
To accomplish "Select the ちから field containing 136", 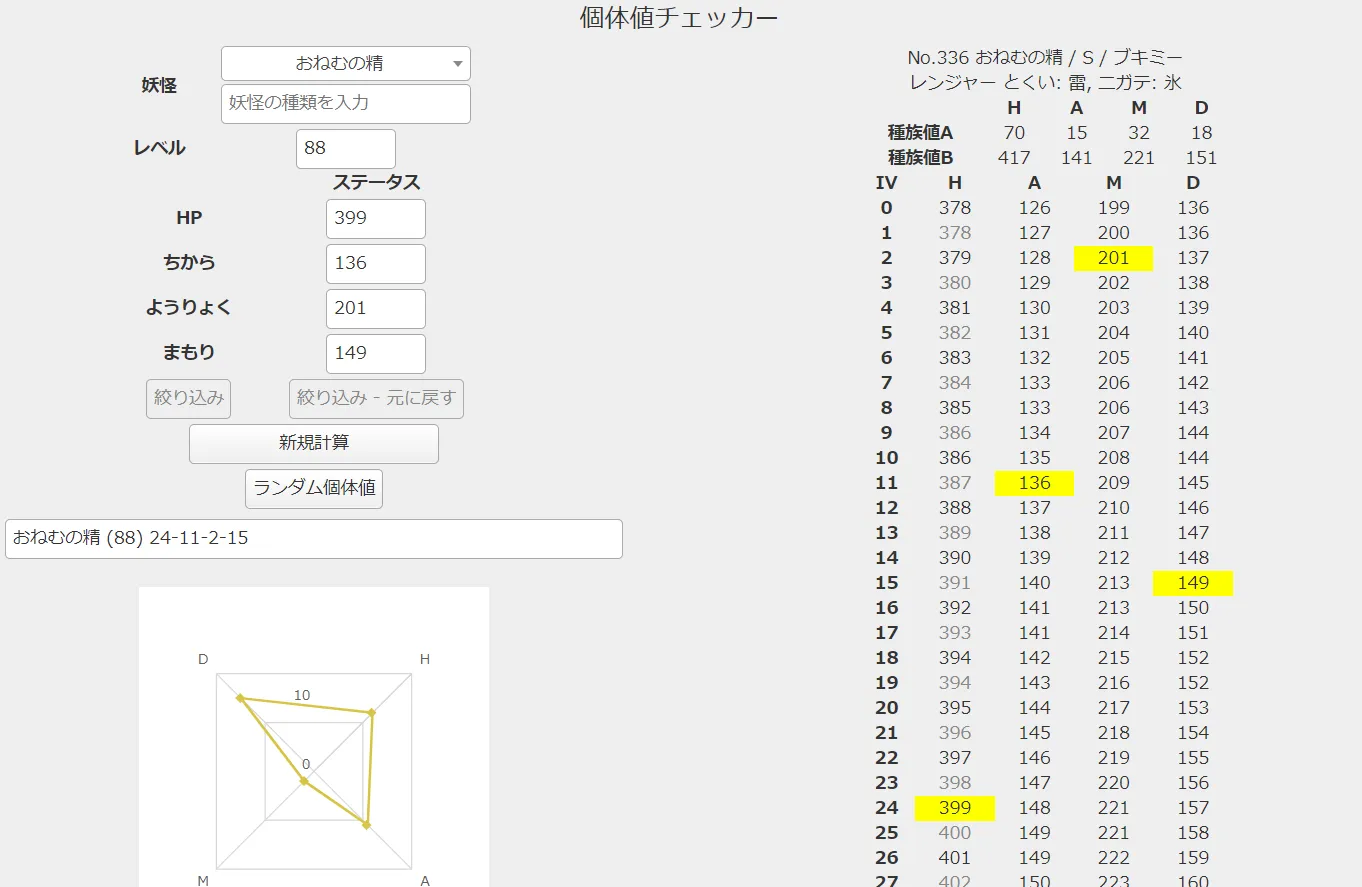I will point(376,263).
